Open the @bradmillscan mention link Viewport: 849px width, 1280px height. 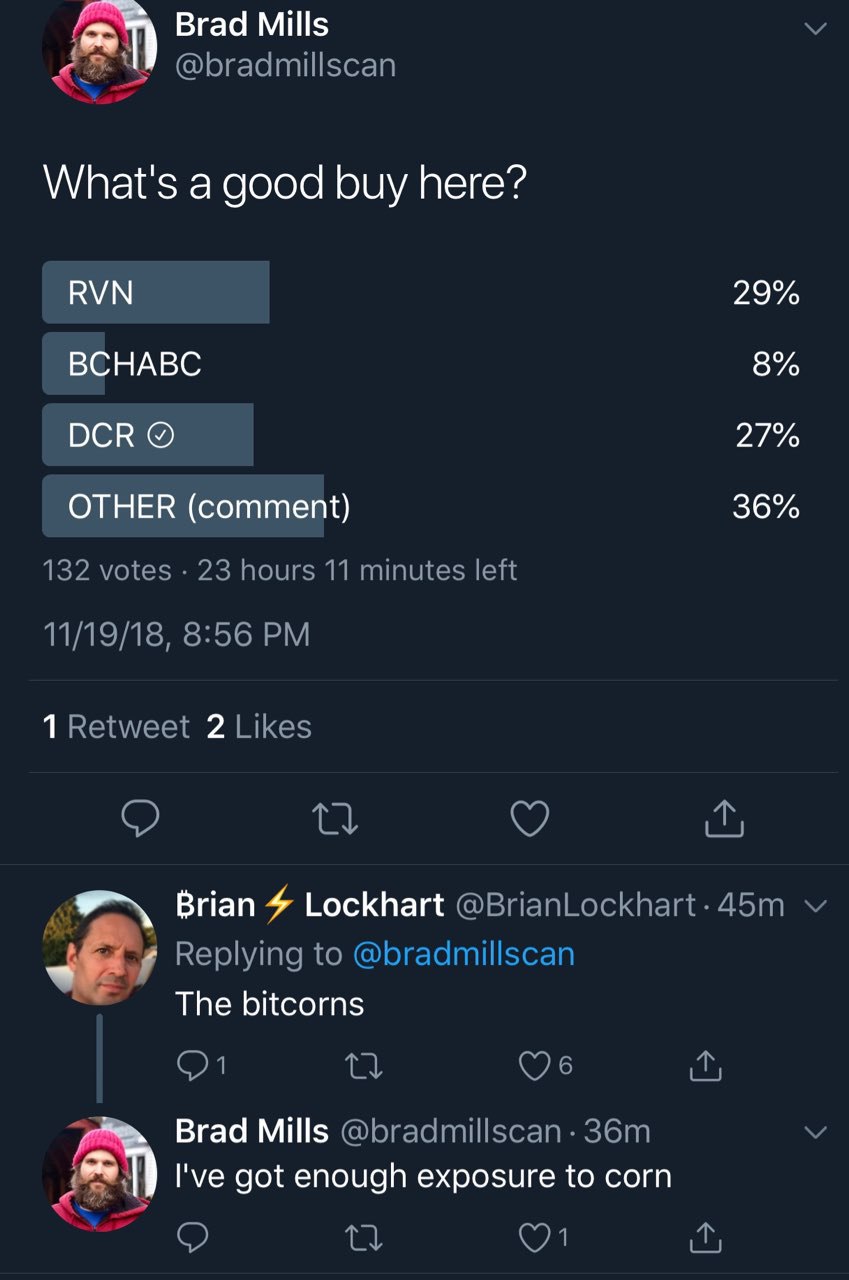464,954
